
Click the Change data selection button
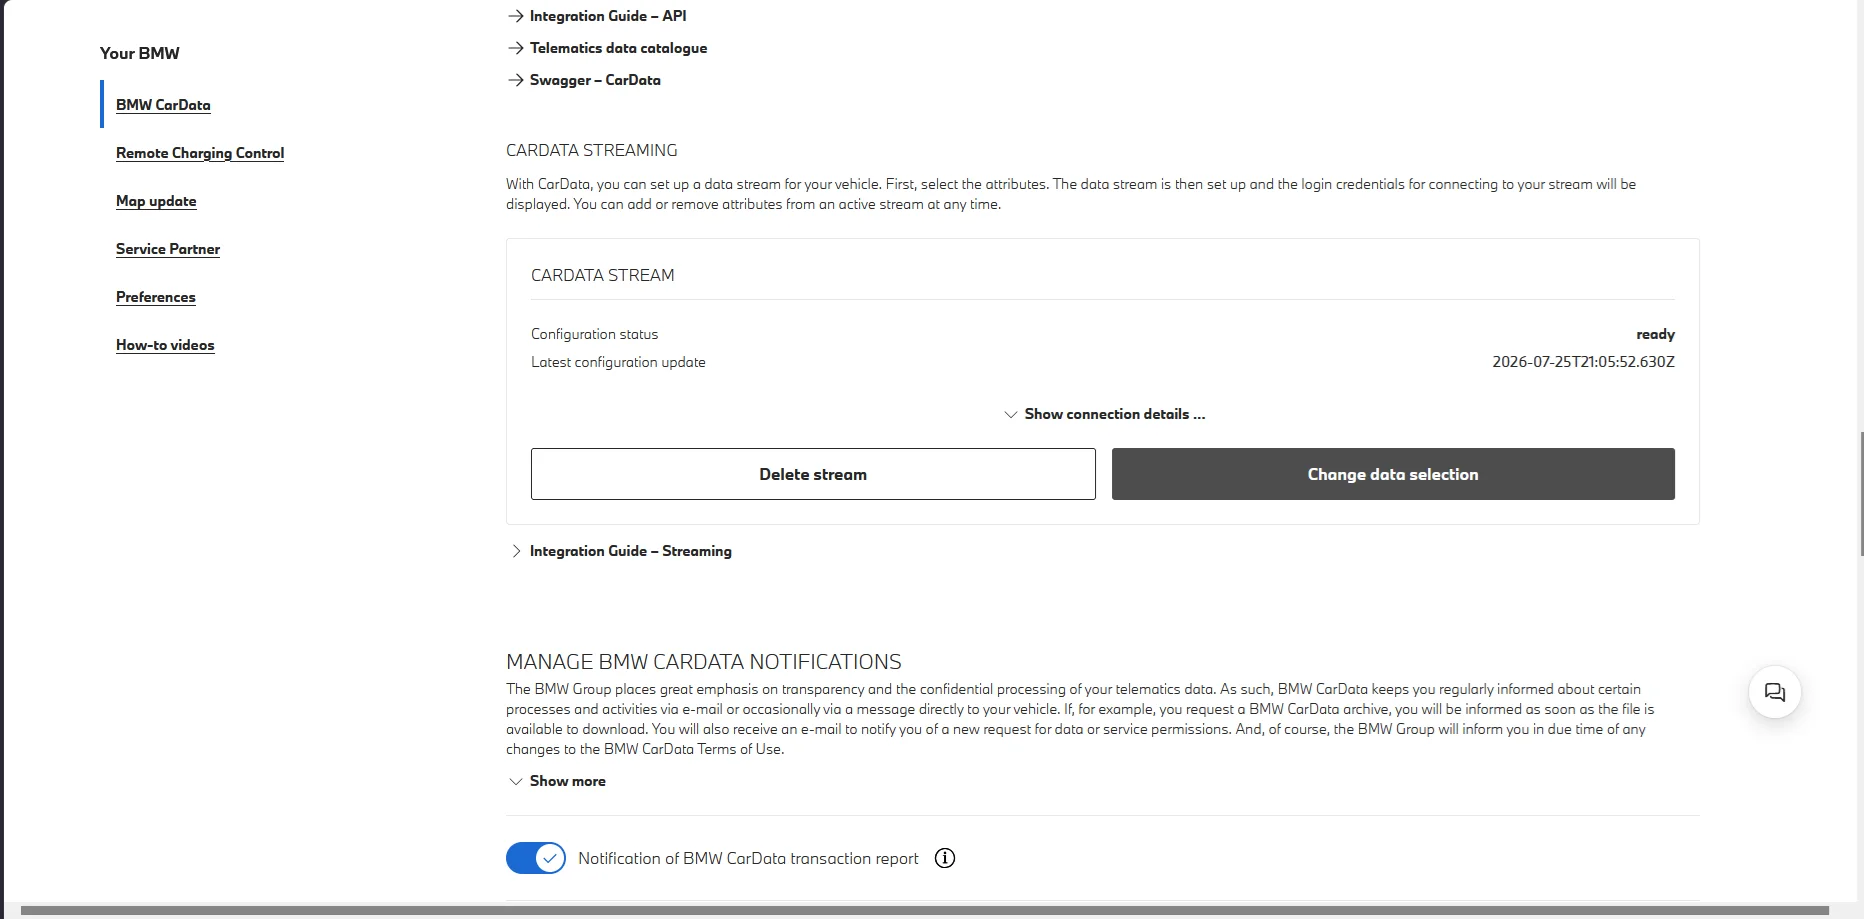(1393, 474)
